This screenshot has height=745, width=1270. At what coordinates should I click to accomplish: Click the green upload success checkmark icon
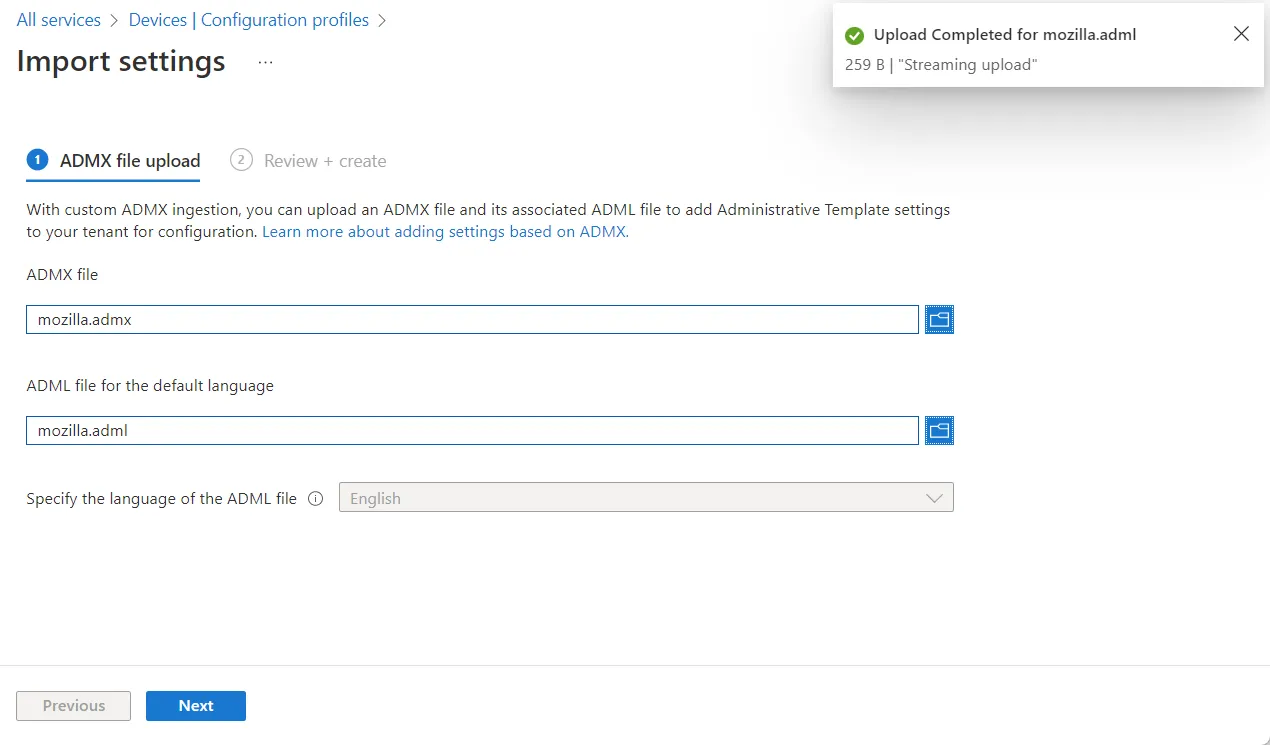click(x=854, y=35)
